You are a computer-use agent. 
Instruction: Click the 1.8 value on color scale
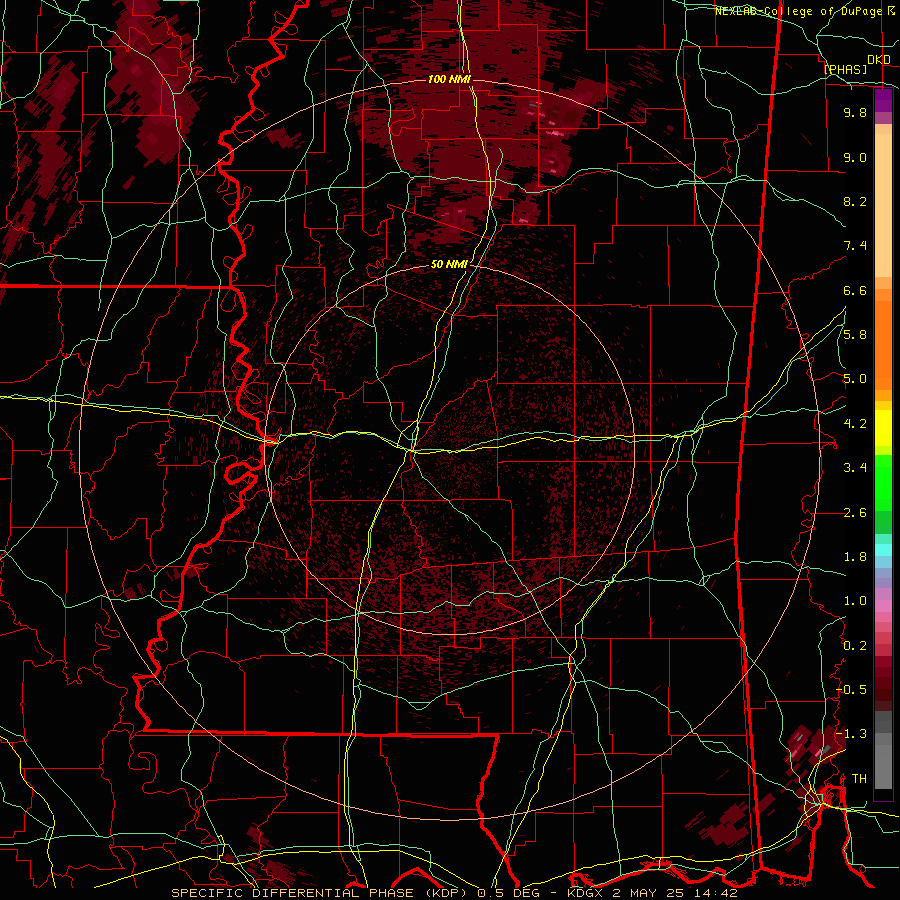point(855,557)
